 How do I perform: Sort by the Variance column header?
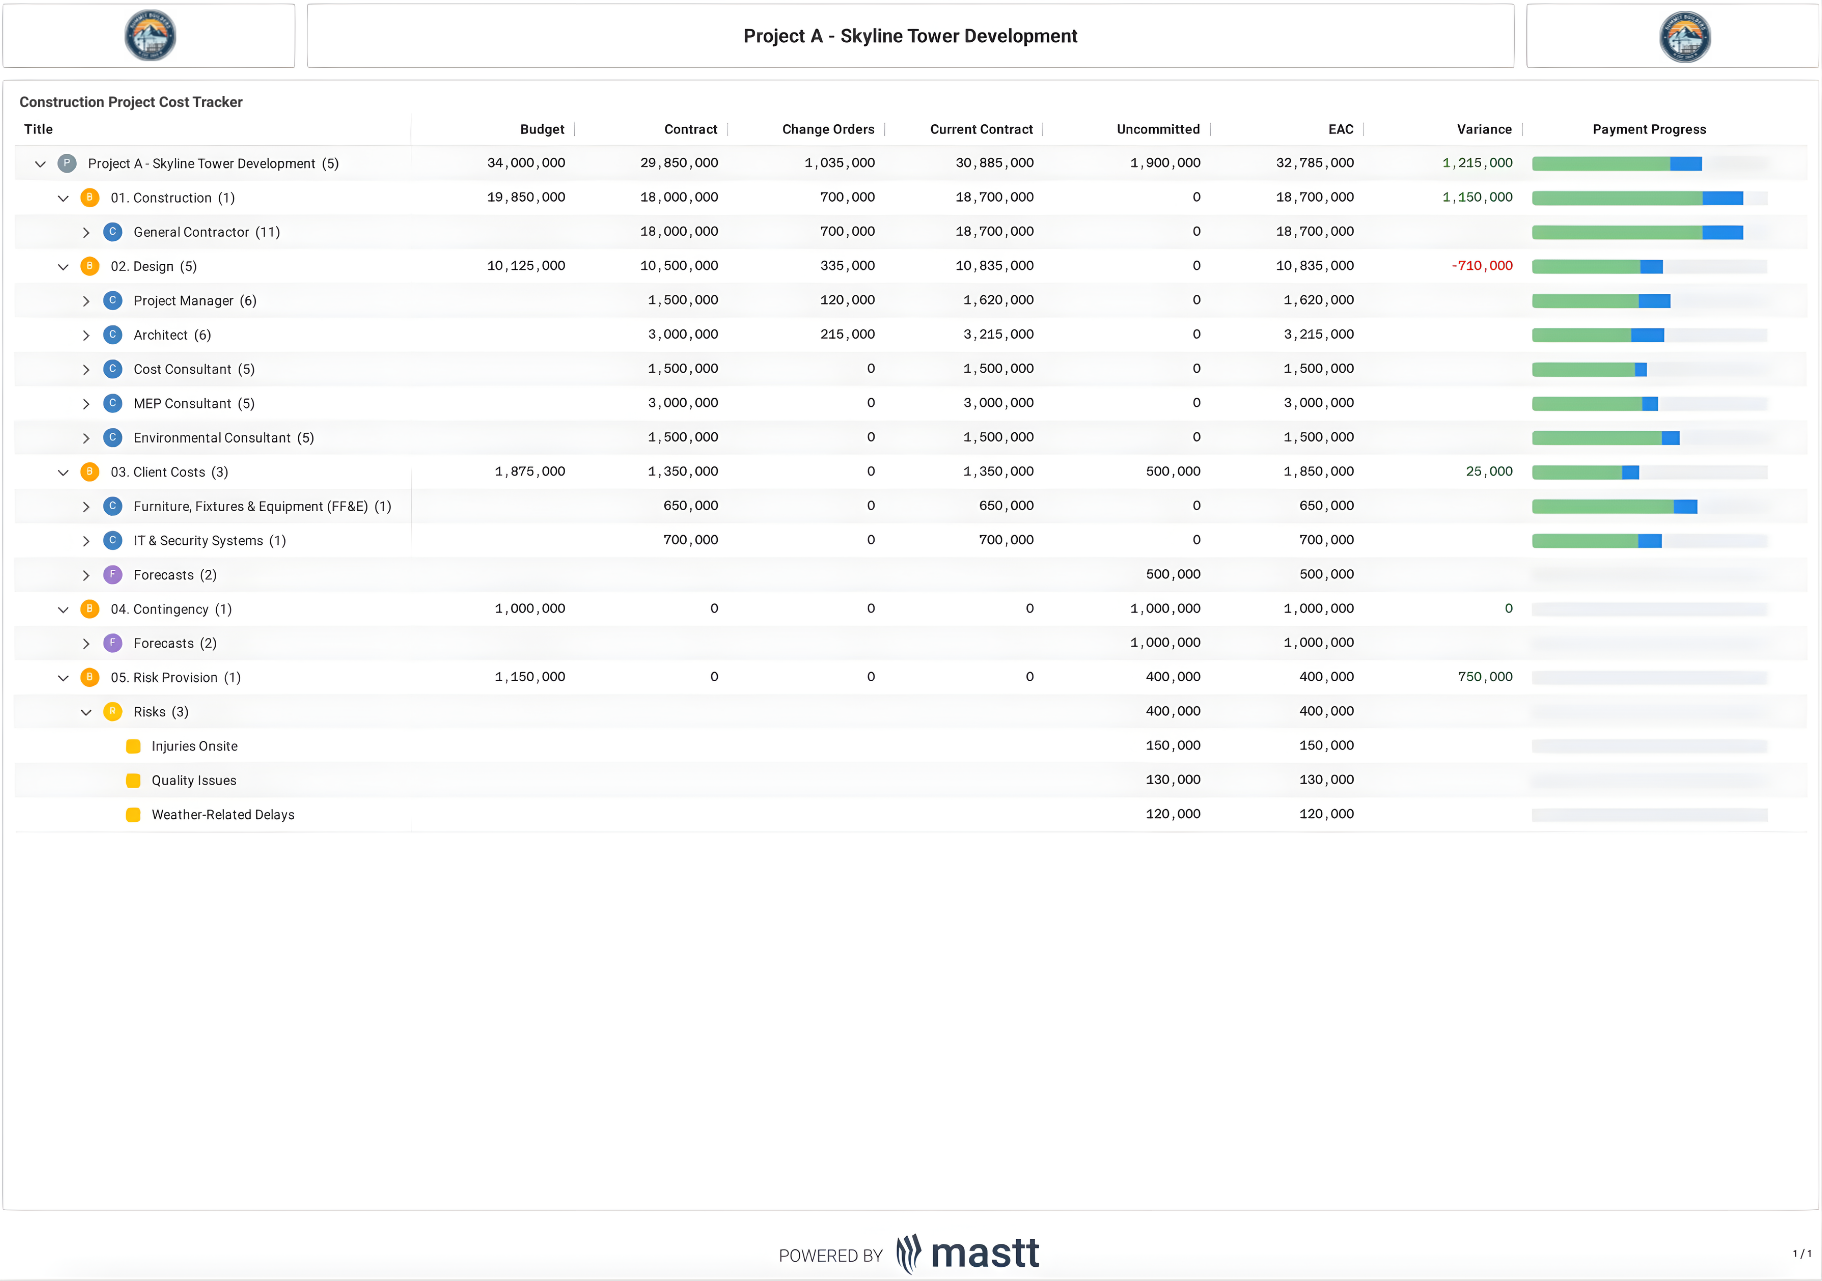(1484, 129)
